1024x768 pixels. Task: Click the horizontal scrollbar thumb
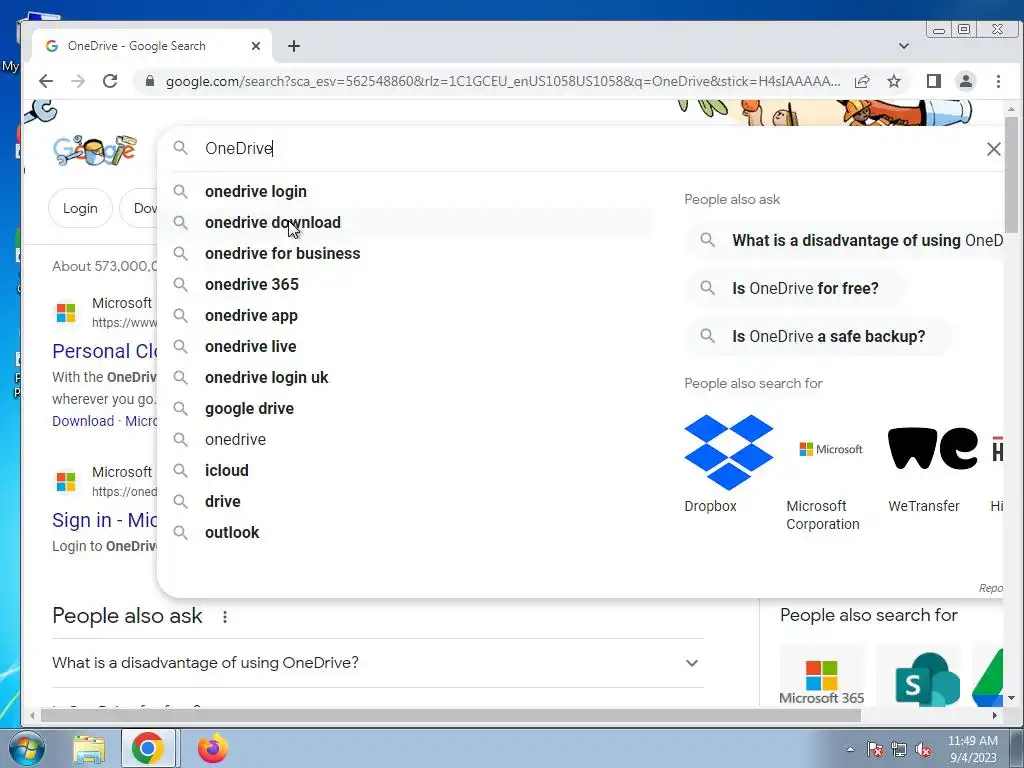[451, 716]
